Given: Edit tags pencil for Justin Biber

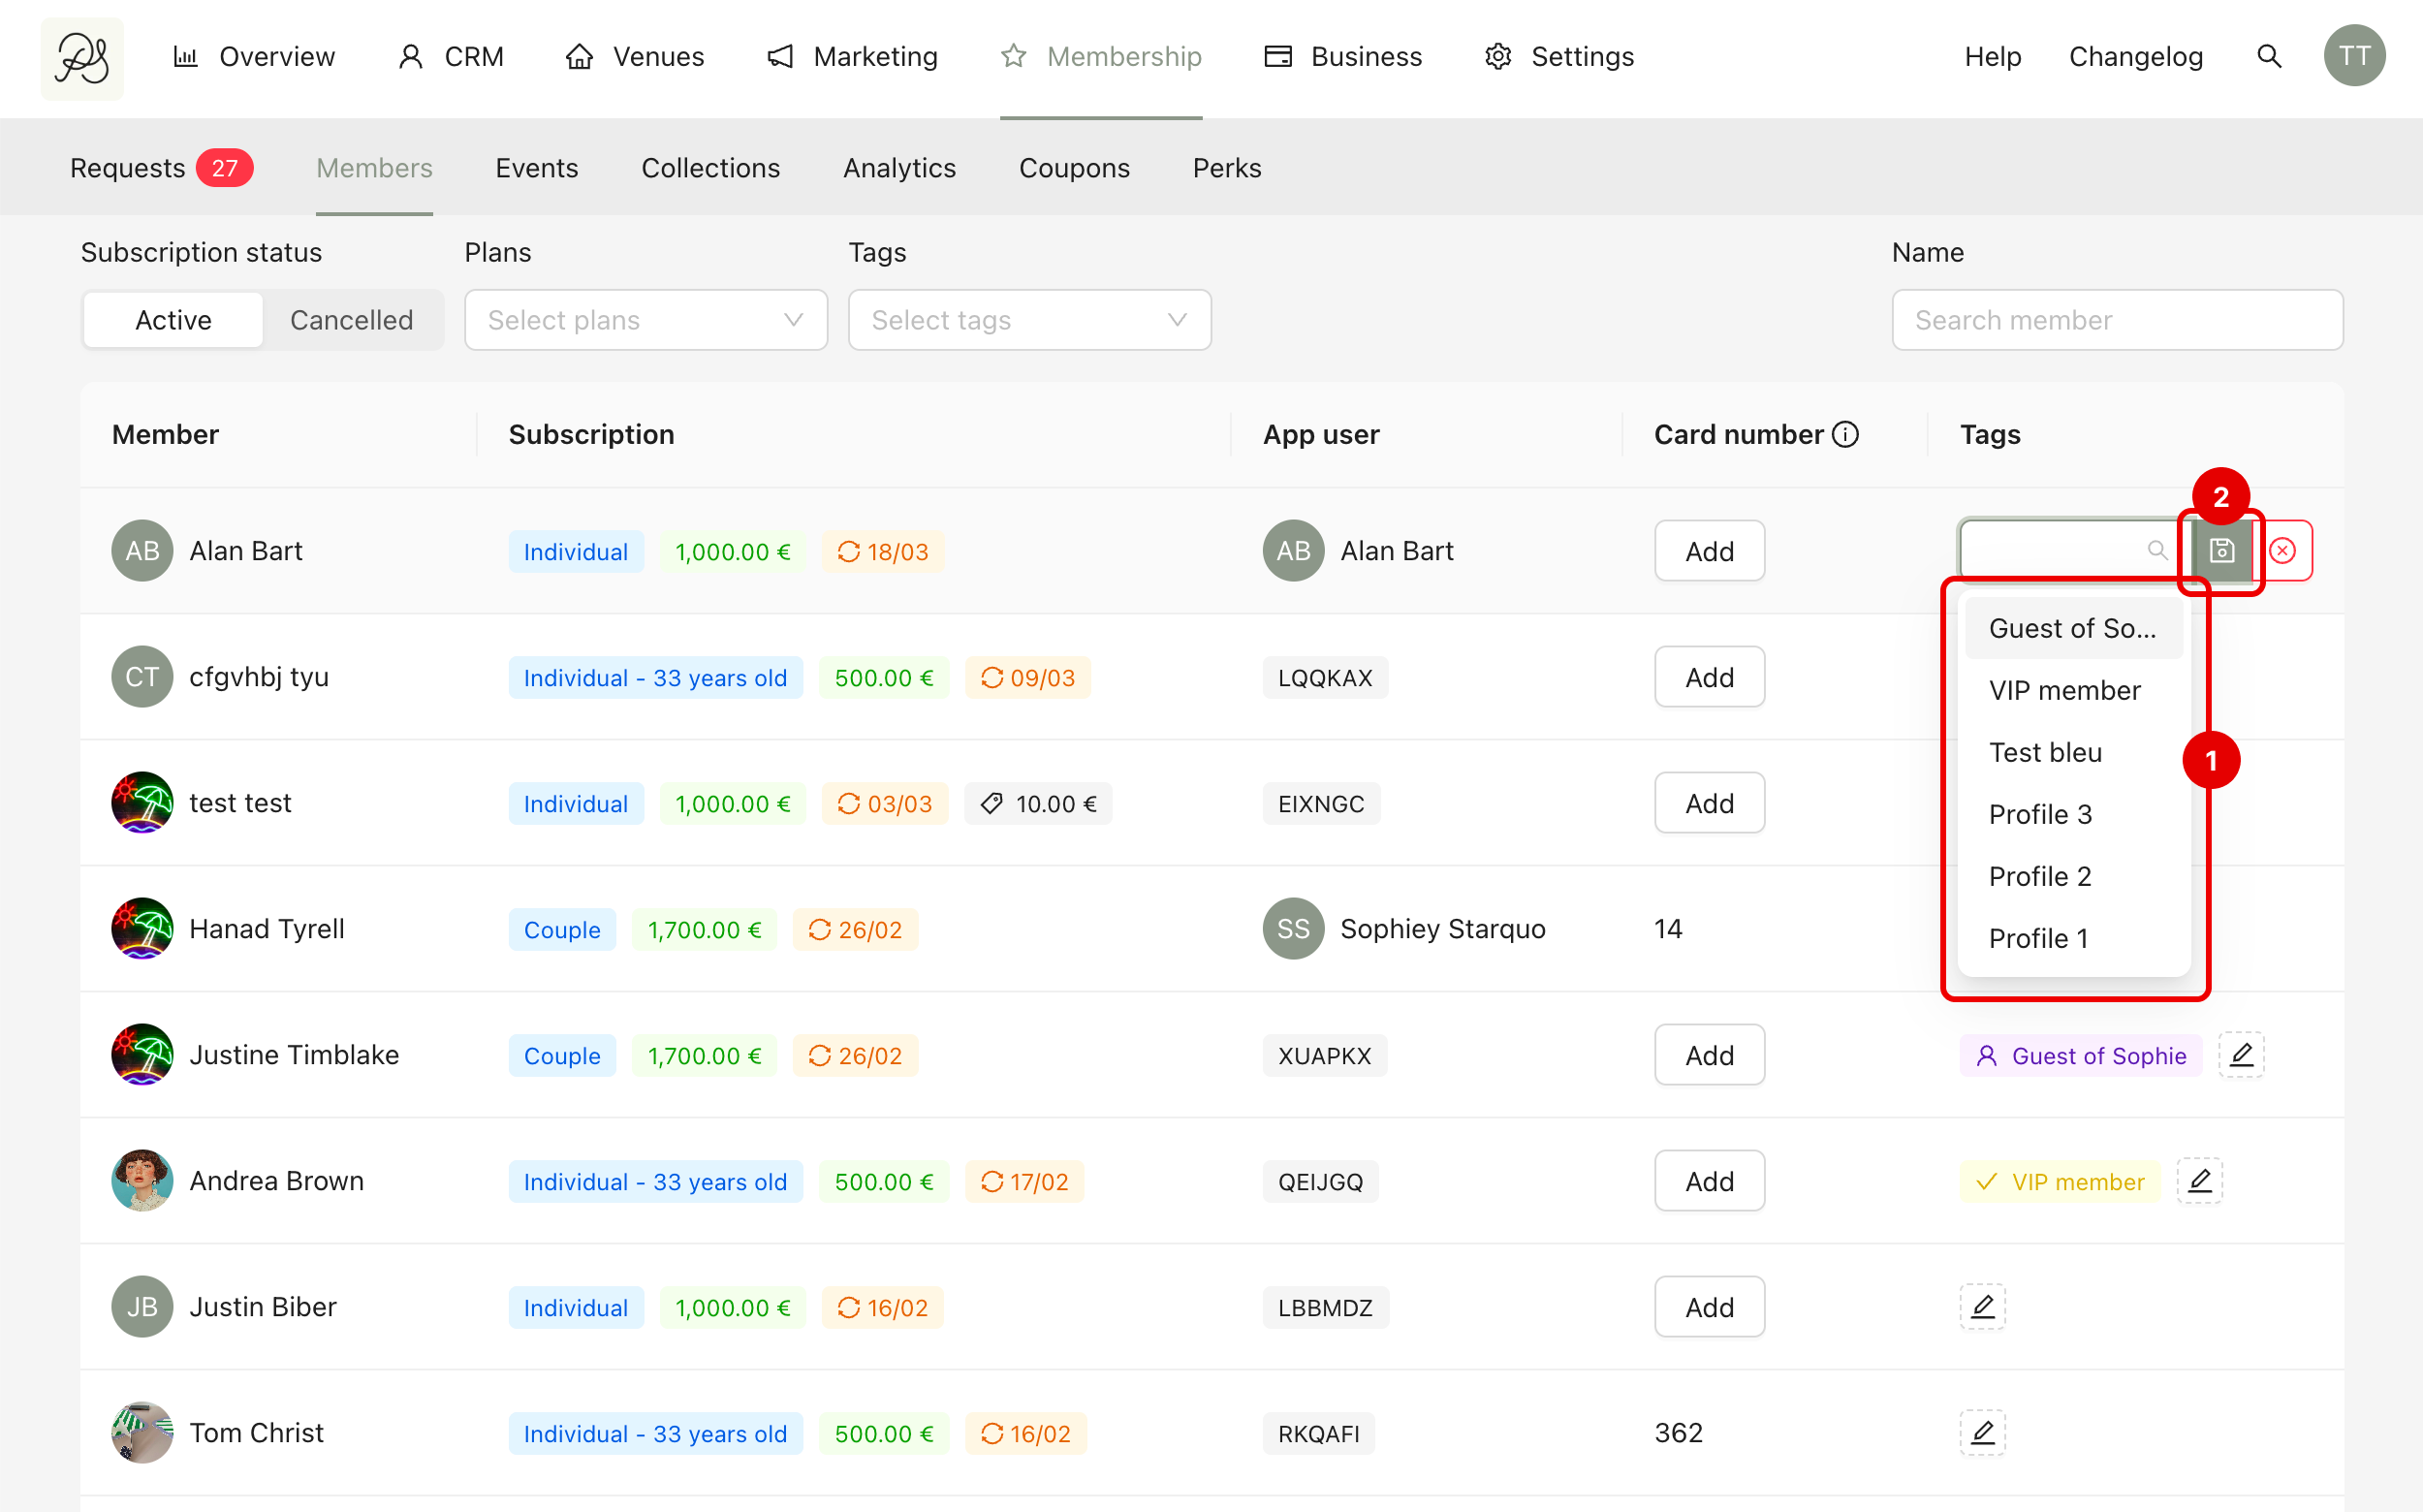Looking at the screenshot, I should coord(1982,1307).
